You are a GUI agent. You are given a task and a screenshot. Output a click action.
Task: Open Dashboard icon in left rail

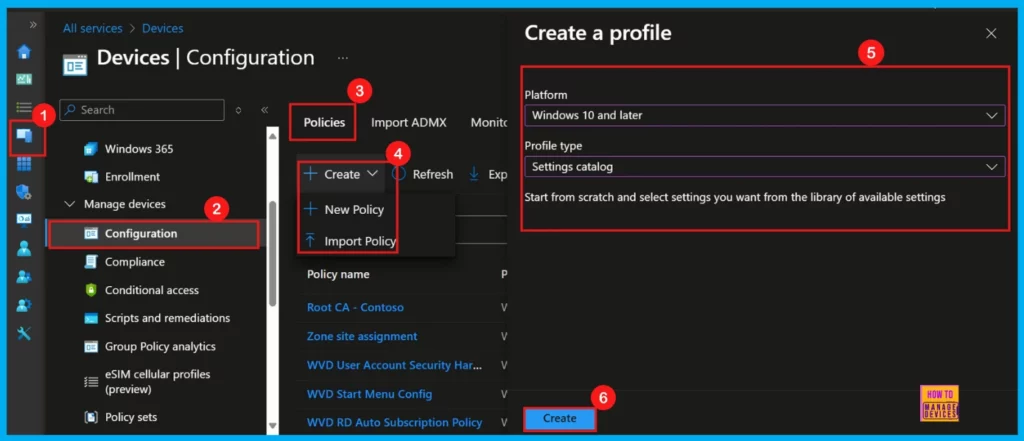(x=24, y=79)
